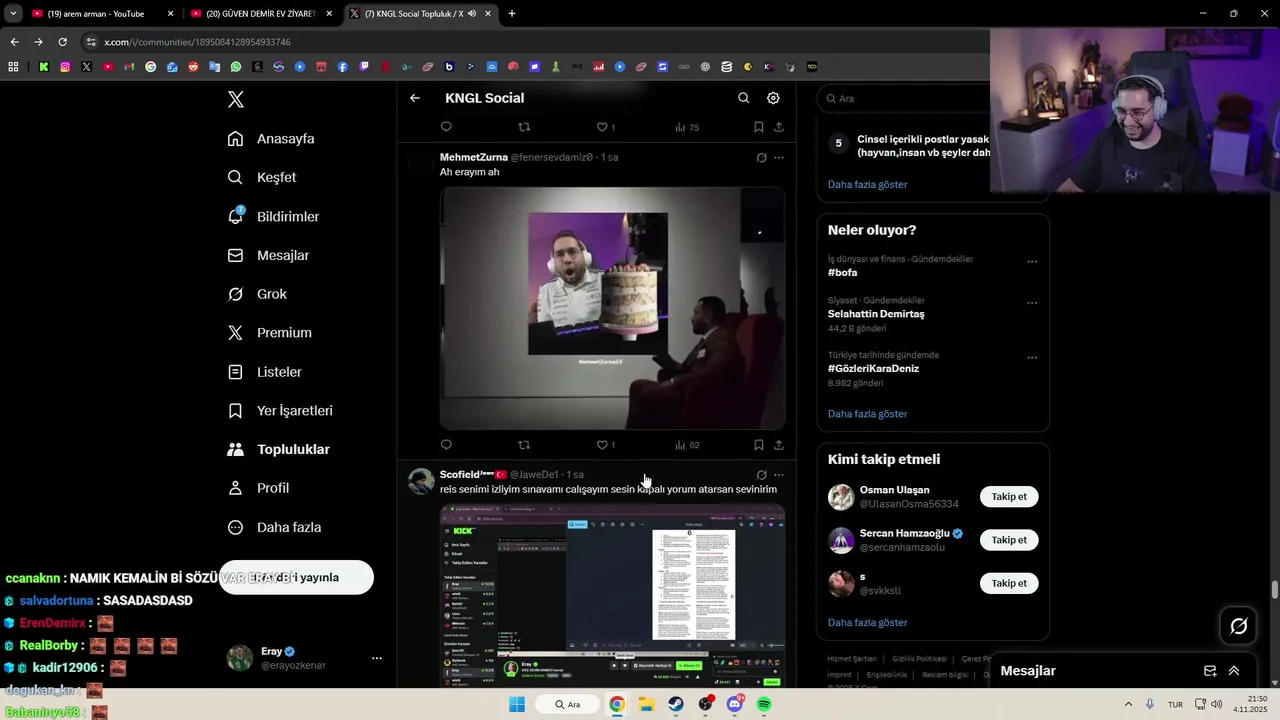Open a new browser tab
This screenshot has height=720, width=1280.
pos(512,14)
